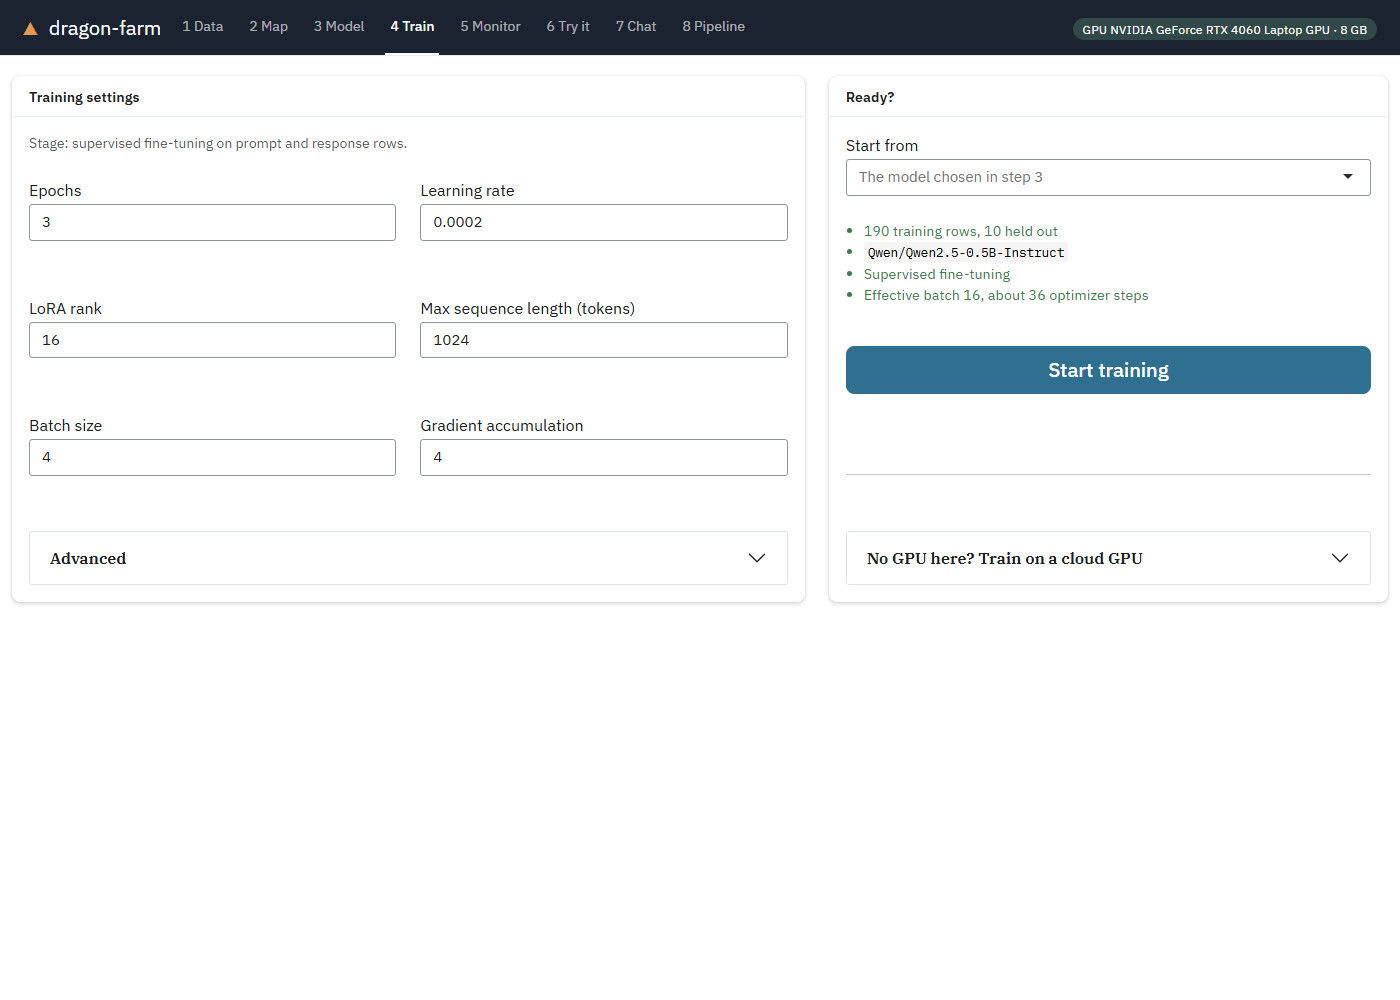Click the Effective batch 16 summary line
1400x1000 pixels.
pos(1006,295)
